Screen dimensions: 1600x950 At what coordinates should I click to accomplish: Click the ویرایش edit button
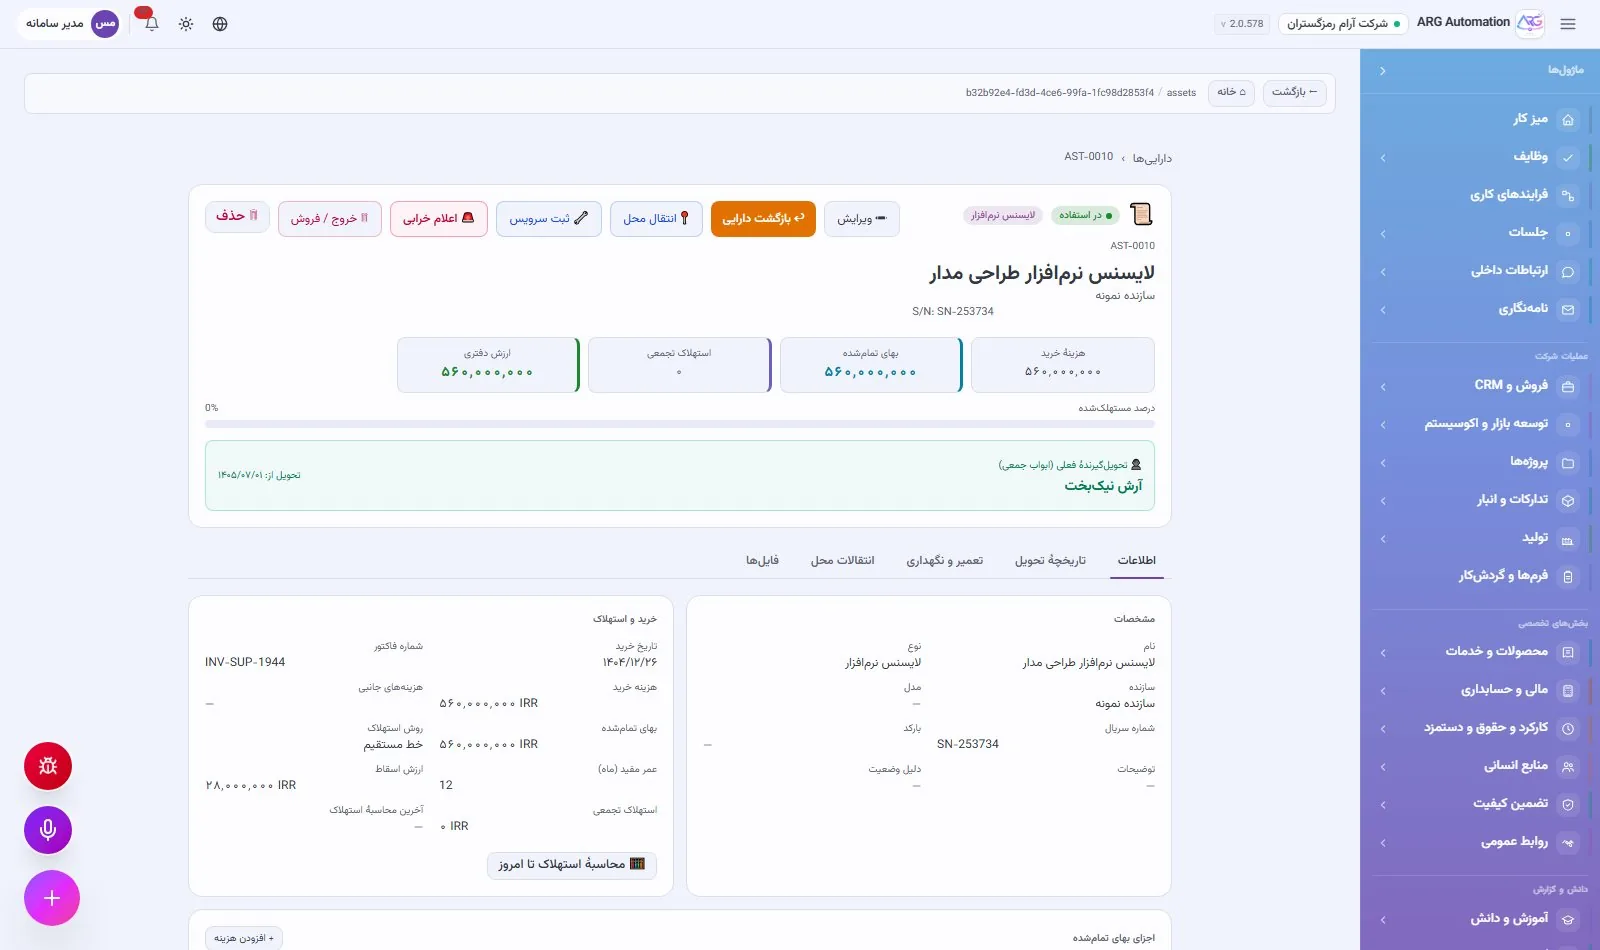point(862,219)
